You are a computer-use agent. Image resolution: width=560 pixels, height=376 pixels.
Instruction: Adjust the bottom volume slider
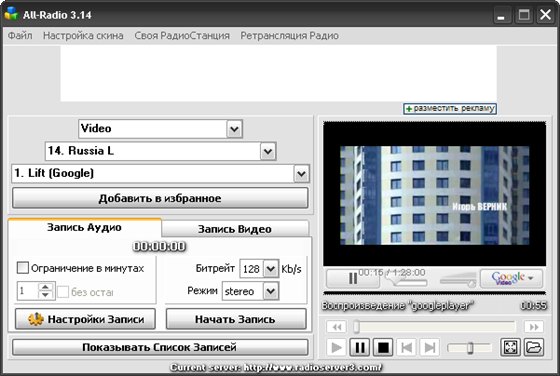point(470,347)
